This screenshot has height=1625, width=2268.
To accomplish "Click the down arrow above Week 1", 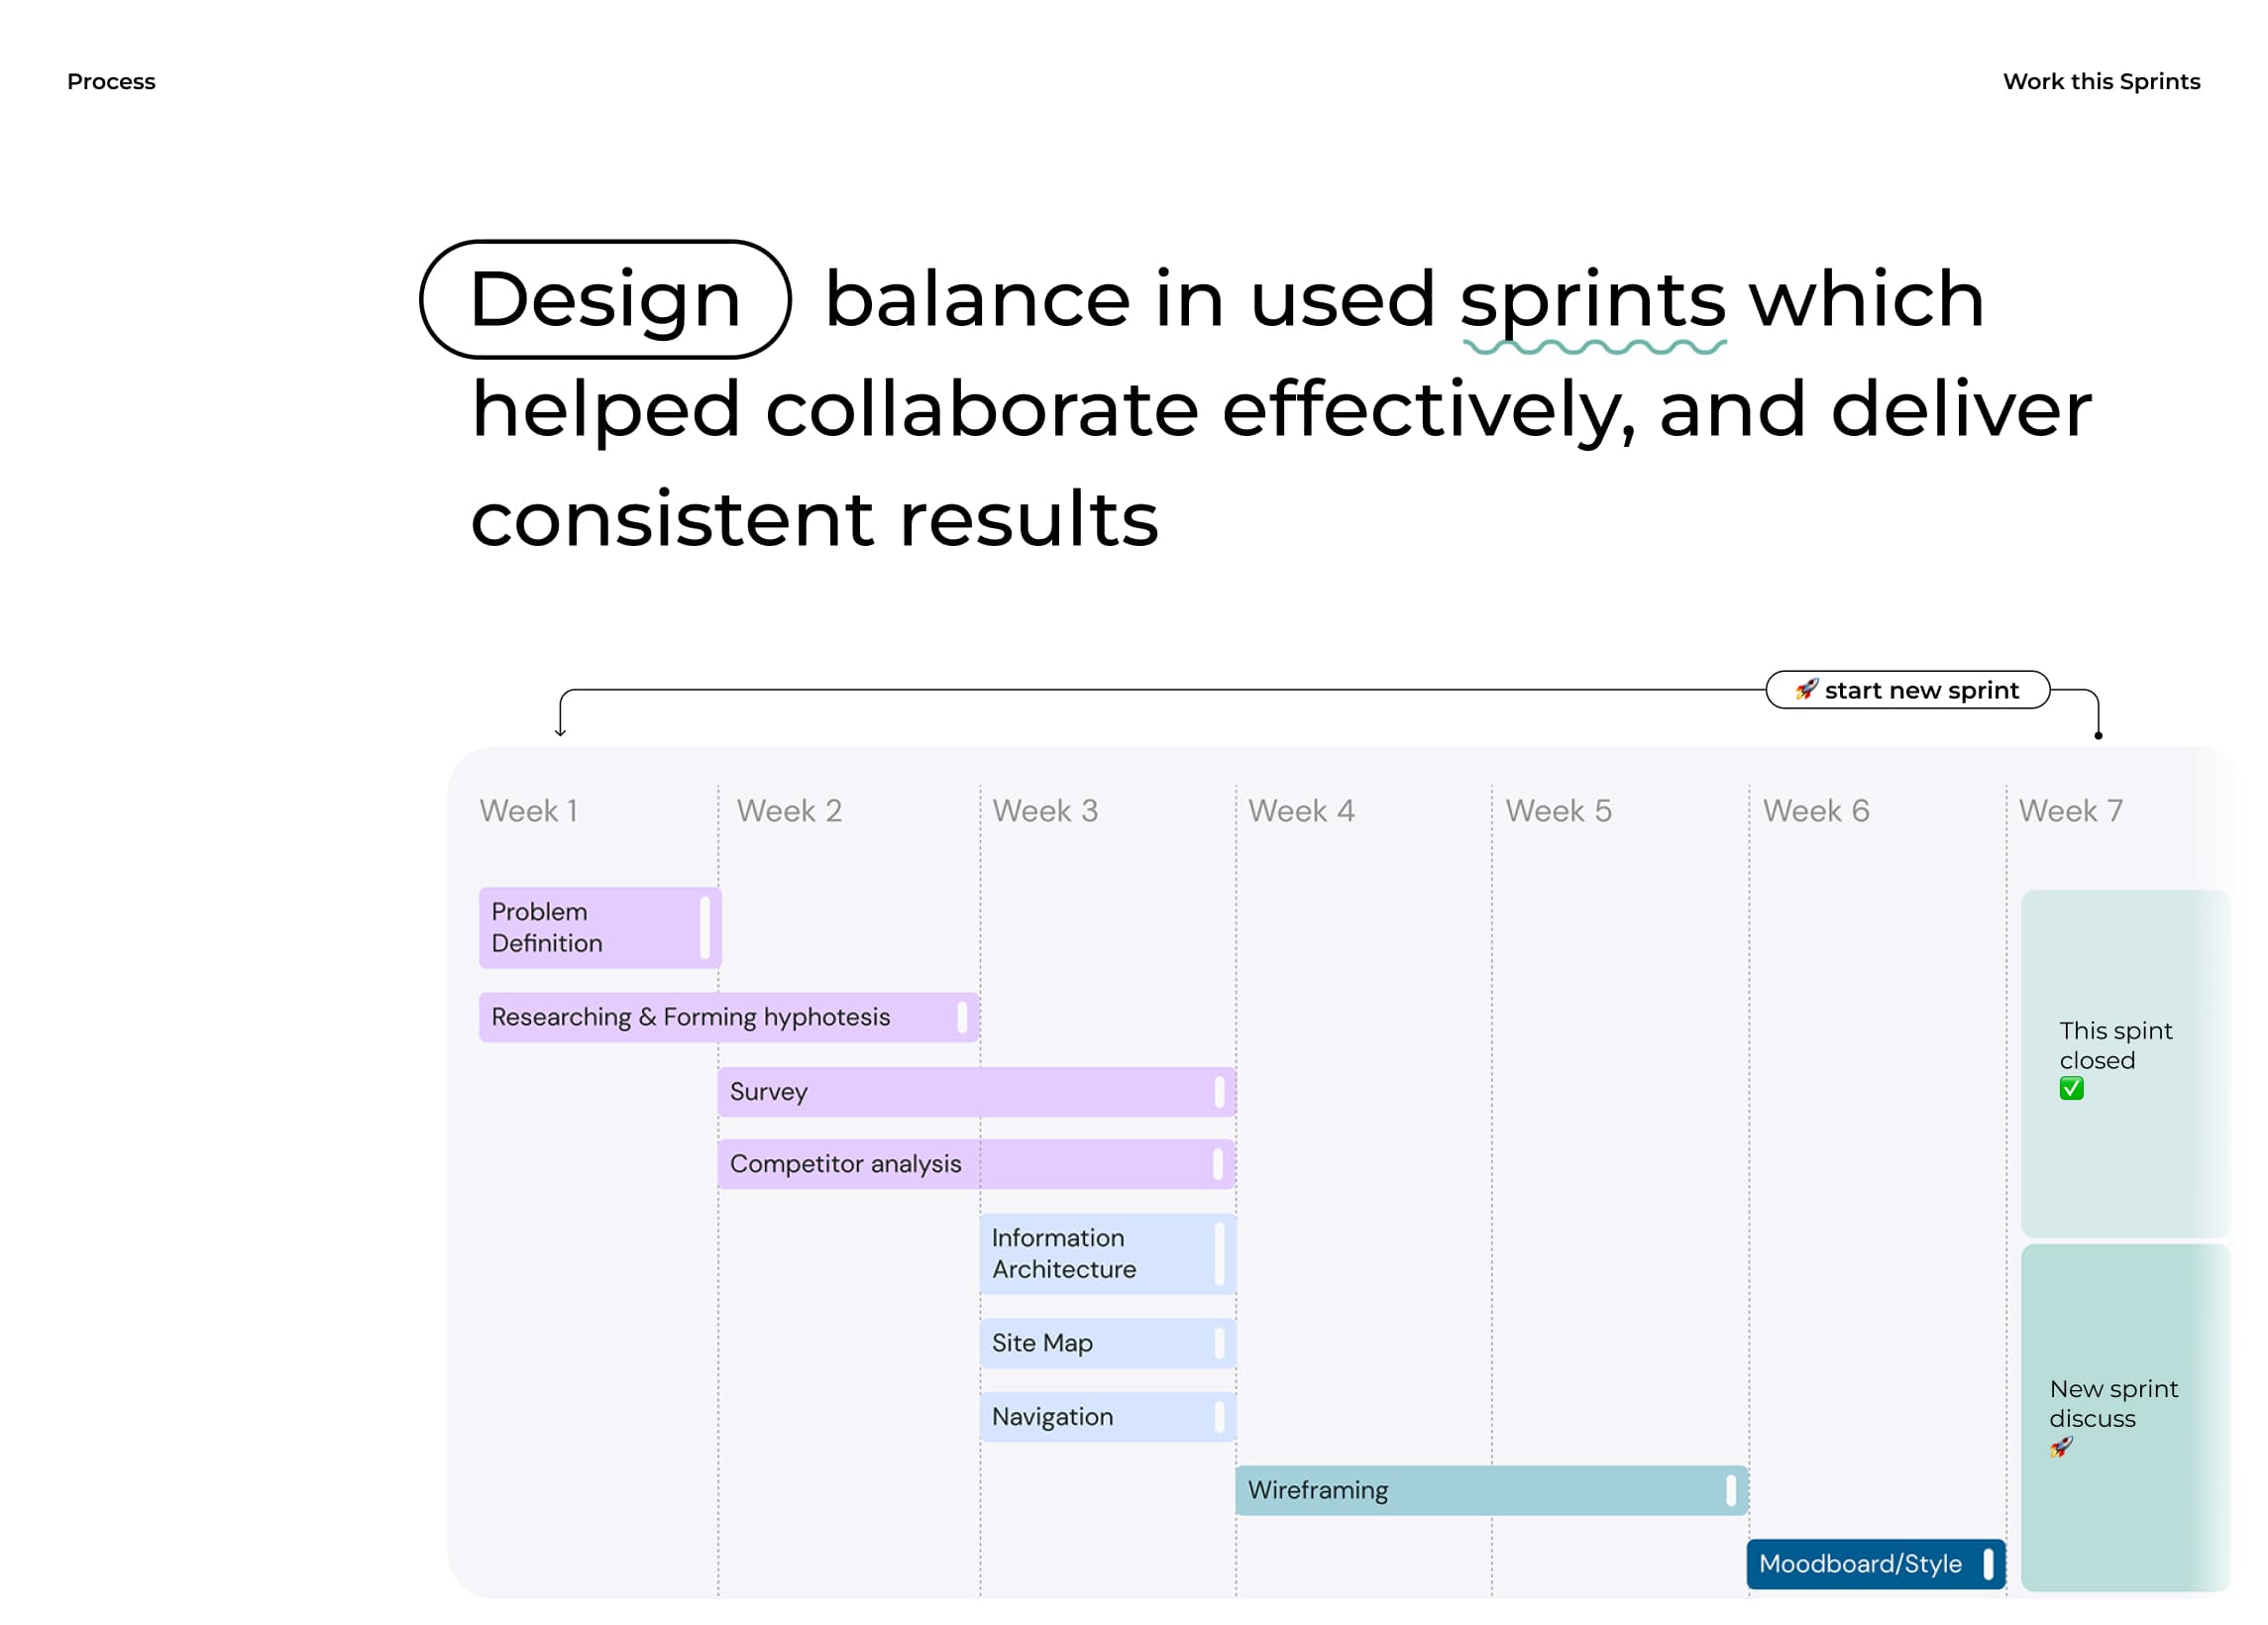I will [x=560, y=728].
